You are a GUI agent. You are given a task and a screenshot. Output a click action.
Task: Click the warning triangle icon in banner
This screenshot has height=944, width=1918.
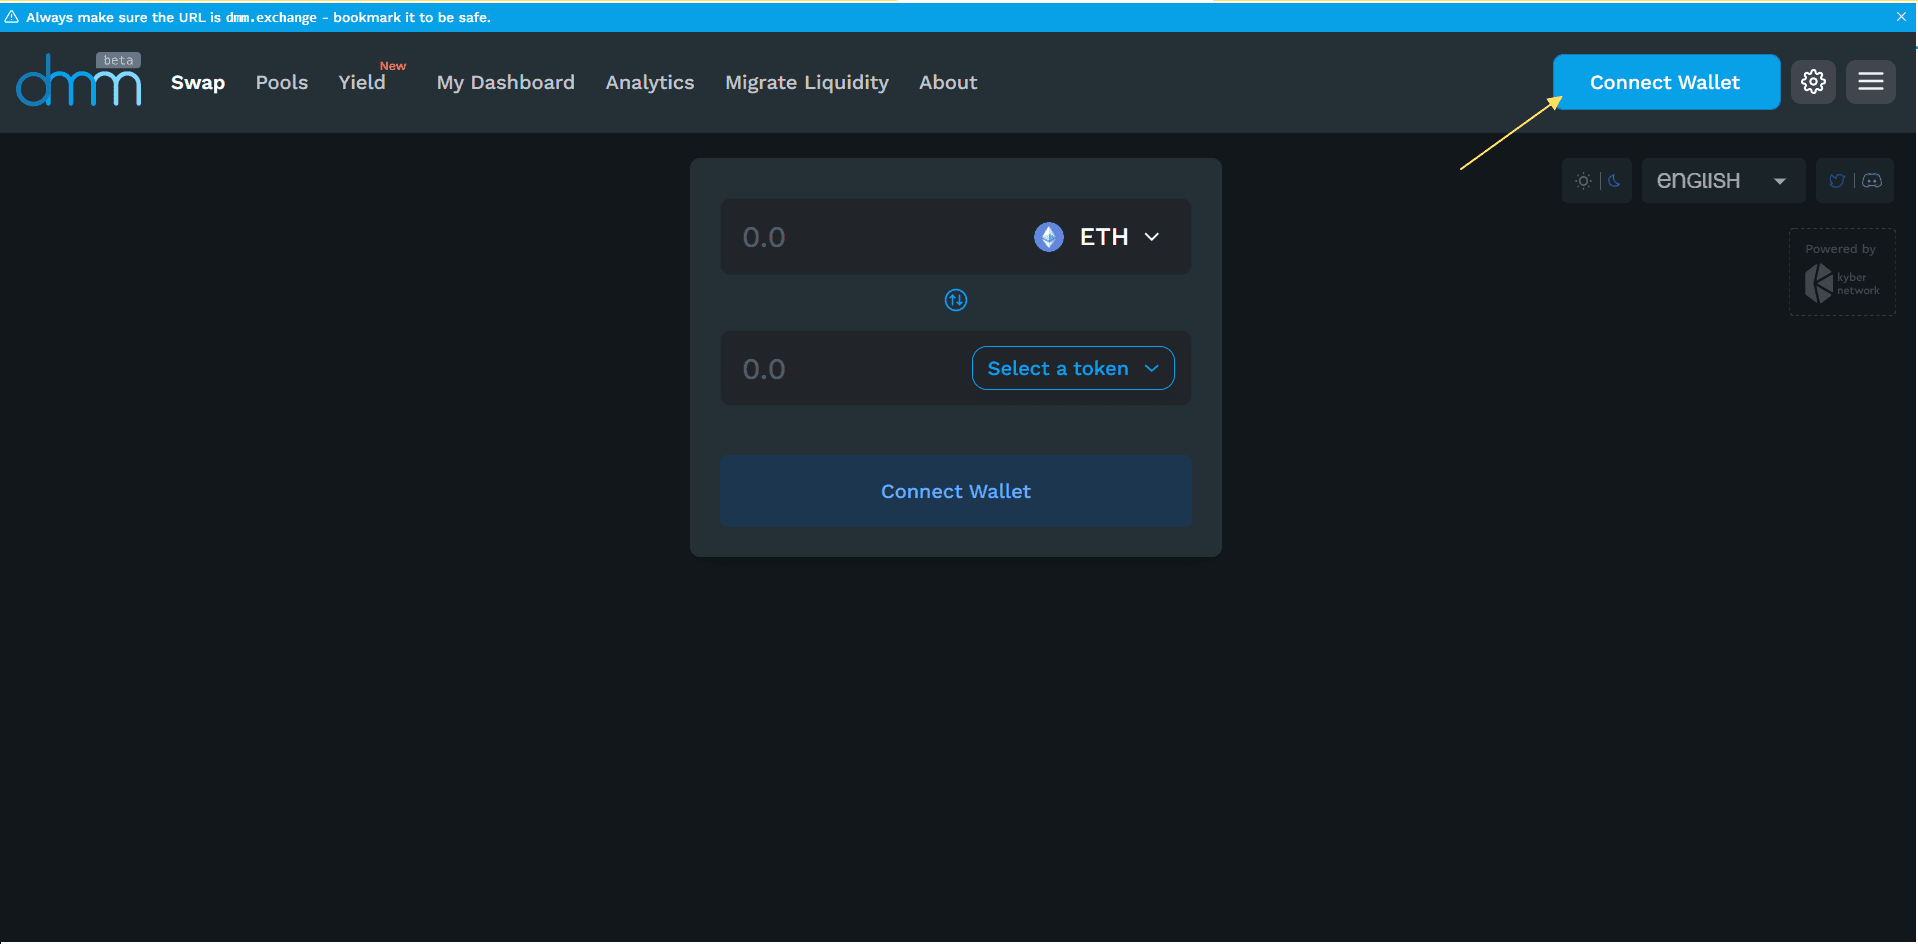12,17
